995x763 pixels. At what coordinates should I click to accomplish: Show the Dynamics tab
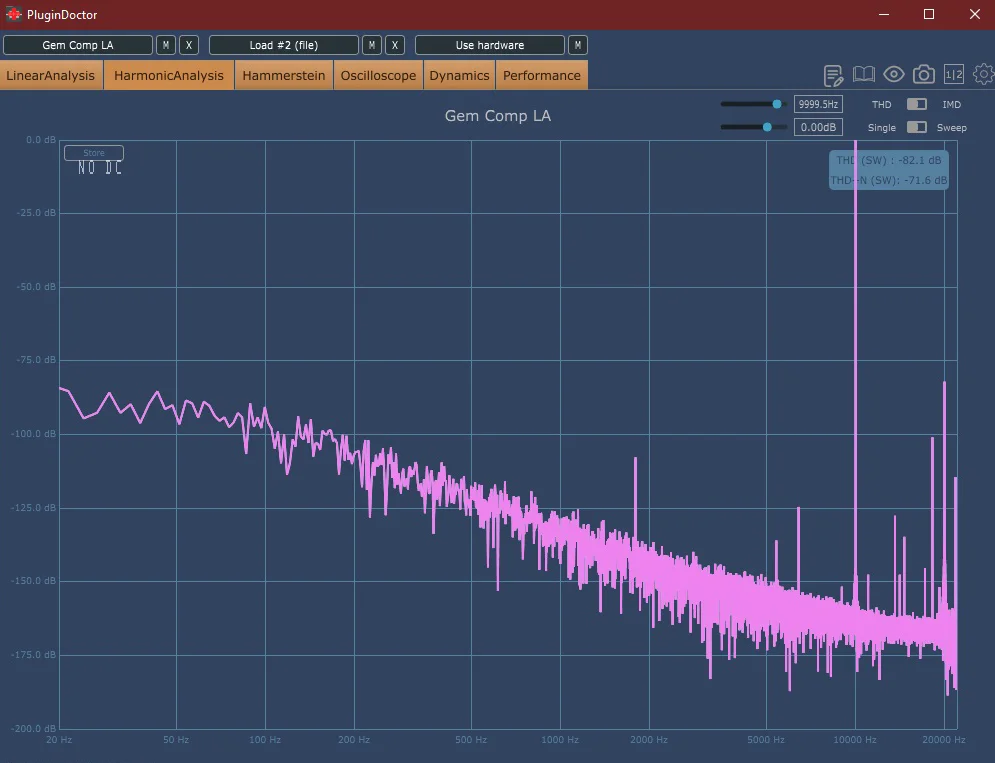(x=459, y=76)
